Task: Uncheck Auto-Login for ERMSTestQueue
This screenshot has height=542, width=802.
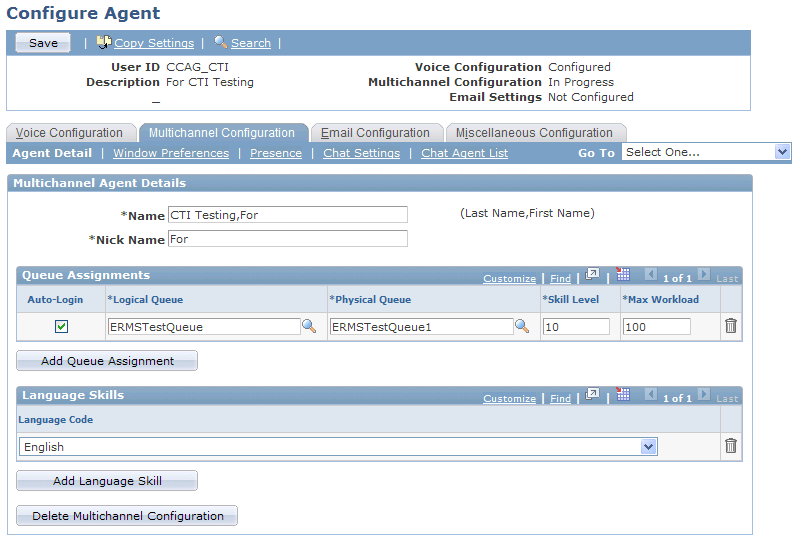Action: (61, 326)
